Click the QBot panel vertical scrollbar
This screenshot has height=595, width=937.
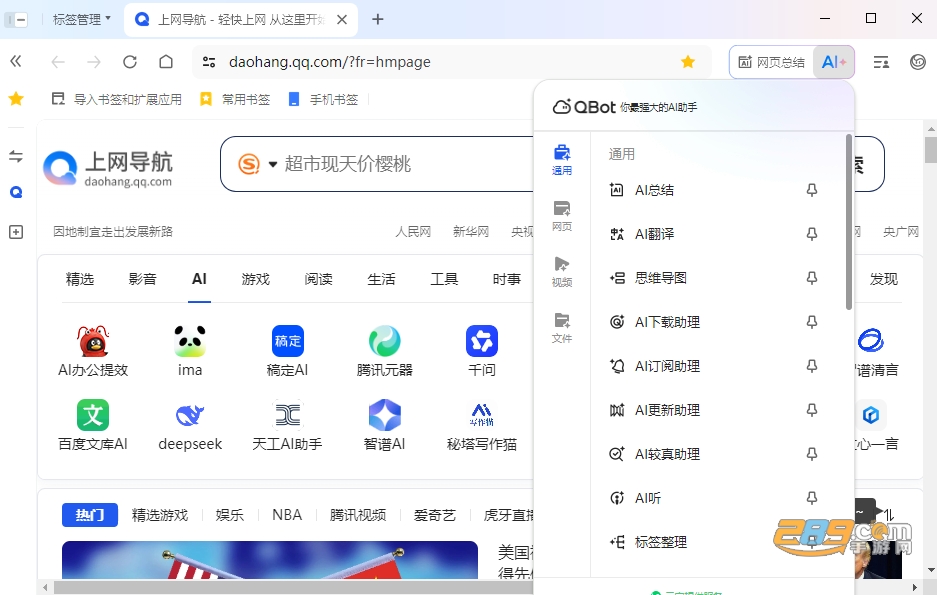coord(849,222)
